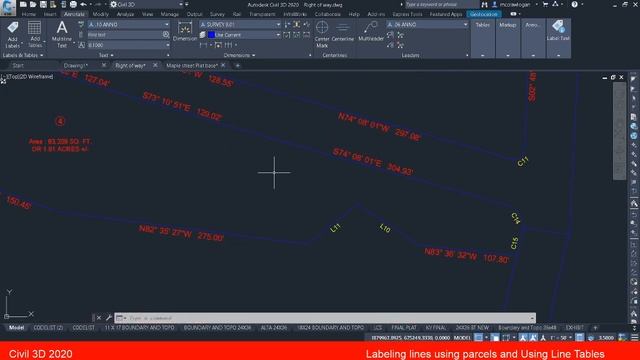Viewport: 640px width, 360px height.
Task: Click the Add Tables tool
Action: coord(35,34)
